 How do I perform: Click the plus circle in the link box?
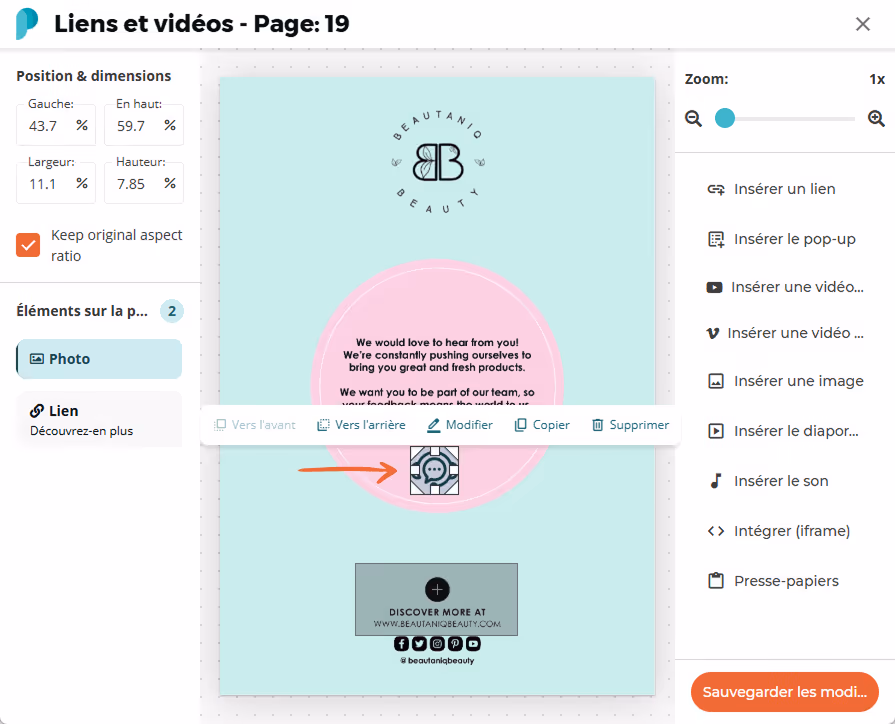click(x=437, y=590)
